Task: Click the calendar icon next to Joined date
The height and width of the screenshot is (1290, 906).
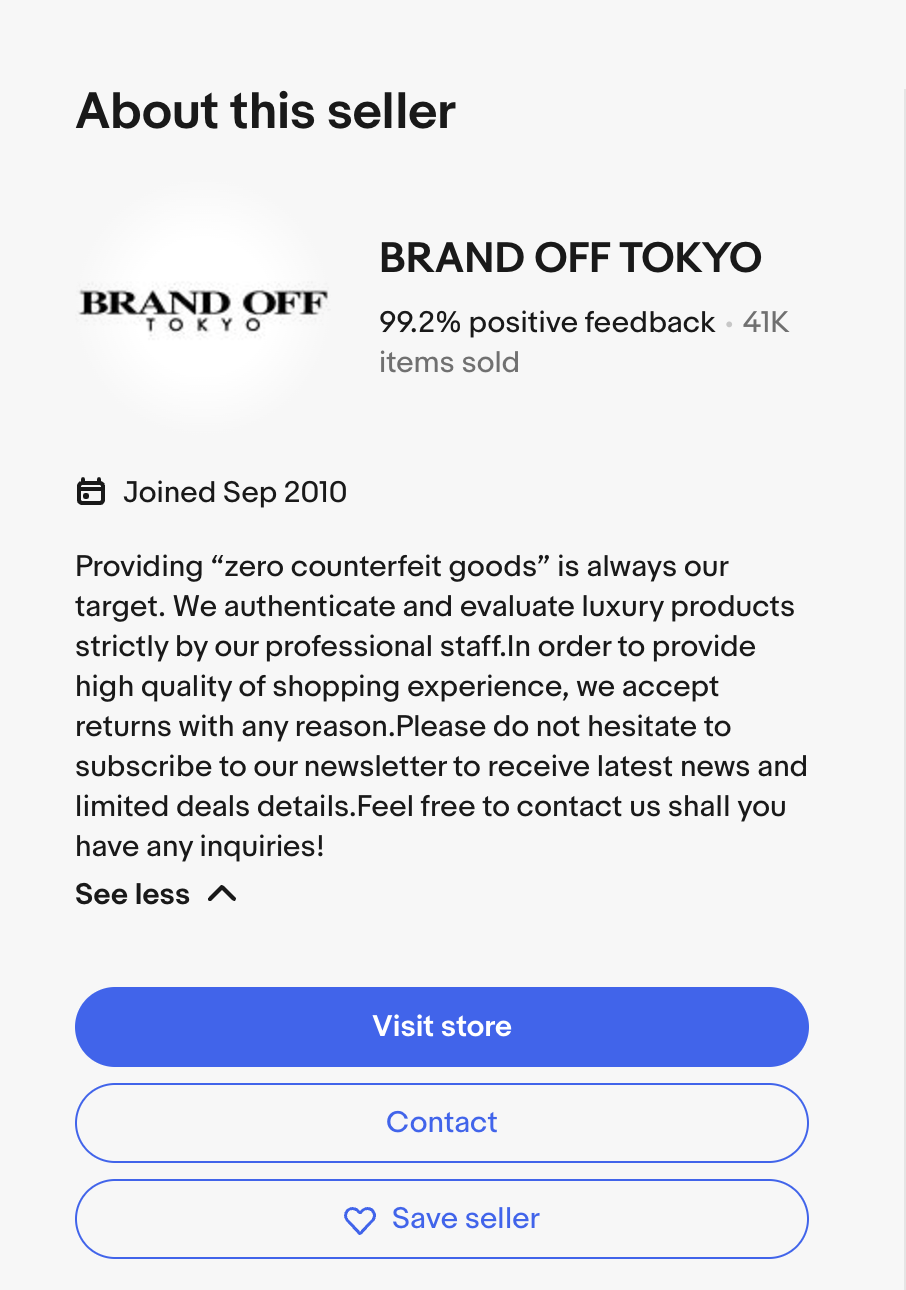Action: point(91,492)
